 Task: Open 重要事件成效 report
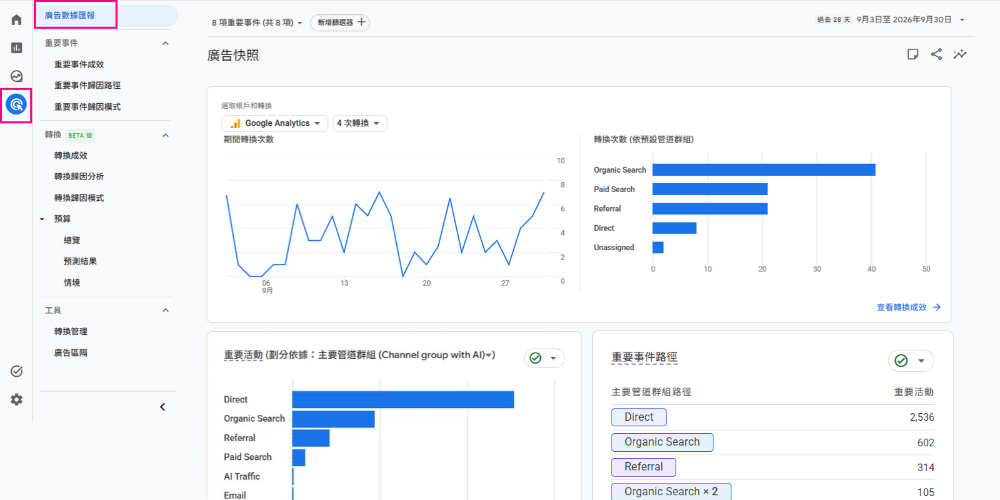click(79, 64)
